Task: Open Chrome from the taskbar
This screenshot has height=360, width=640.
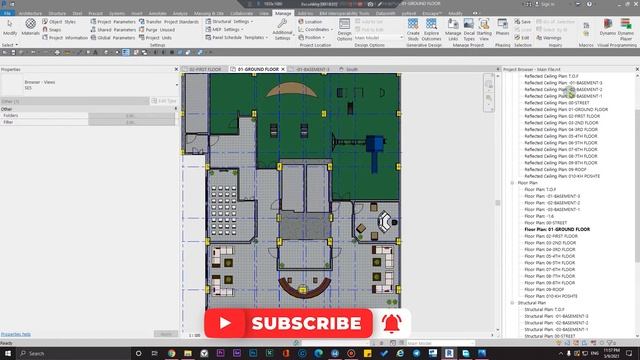Action: 171,353
